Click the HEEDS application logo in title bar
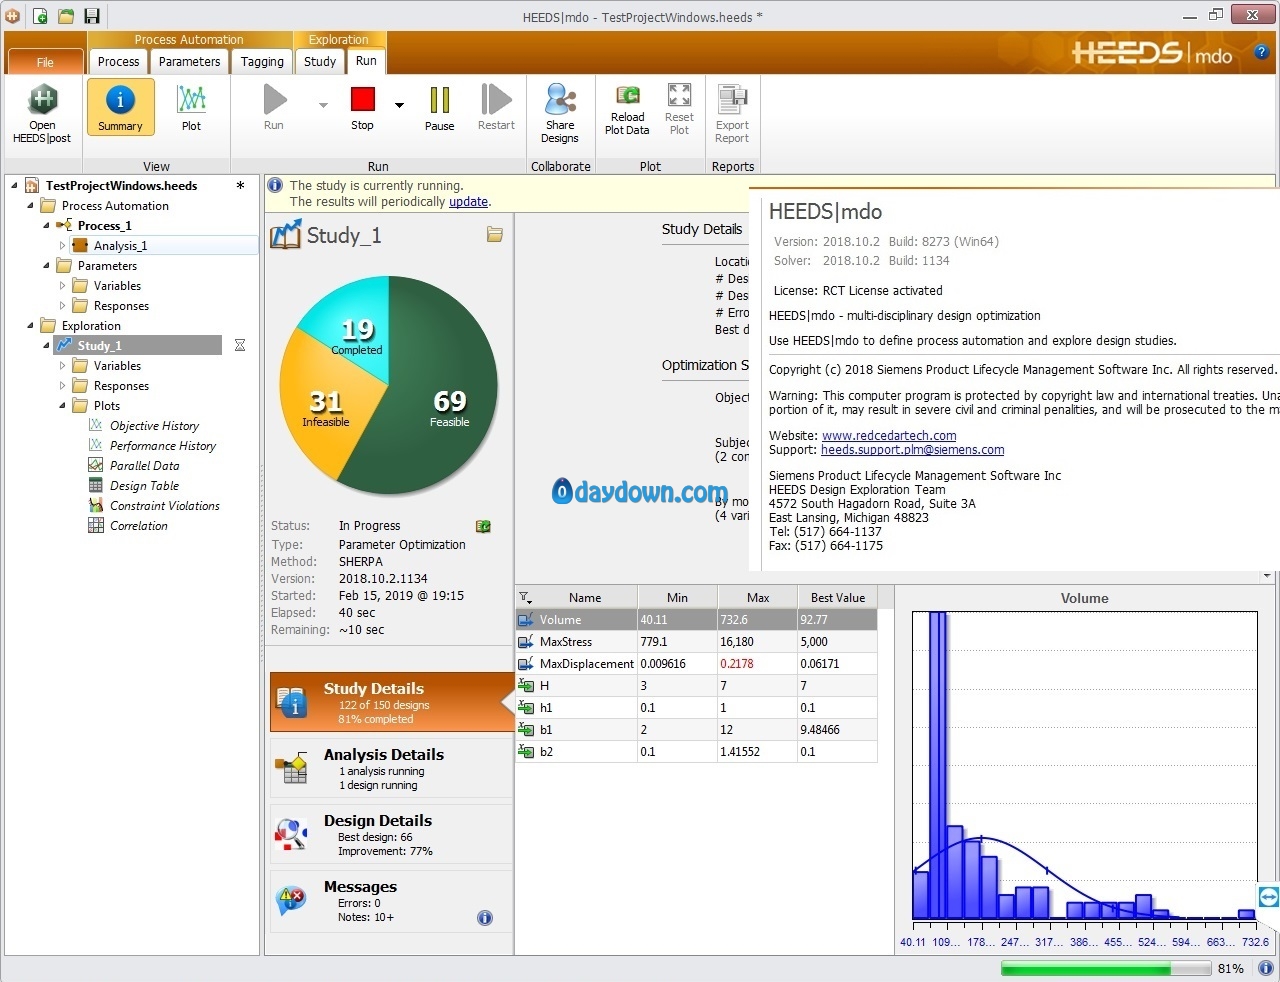 (x=13, y=16)
